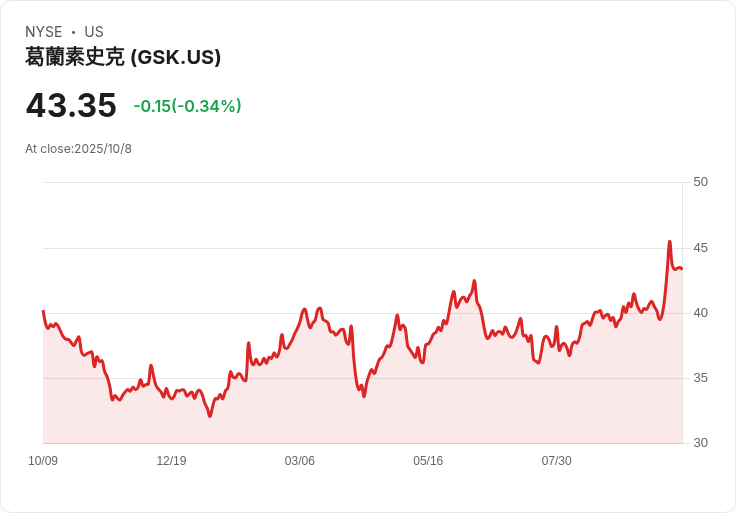Viewport: 736px width, 513px height.
Task: Click the right end of the price line
Action: (682, 268)
